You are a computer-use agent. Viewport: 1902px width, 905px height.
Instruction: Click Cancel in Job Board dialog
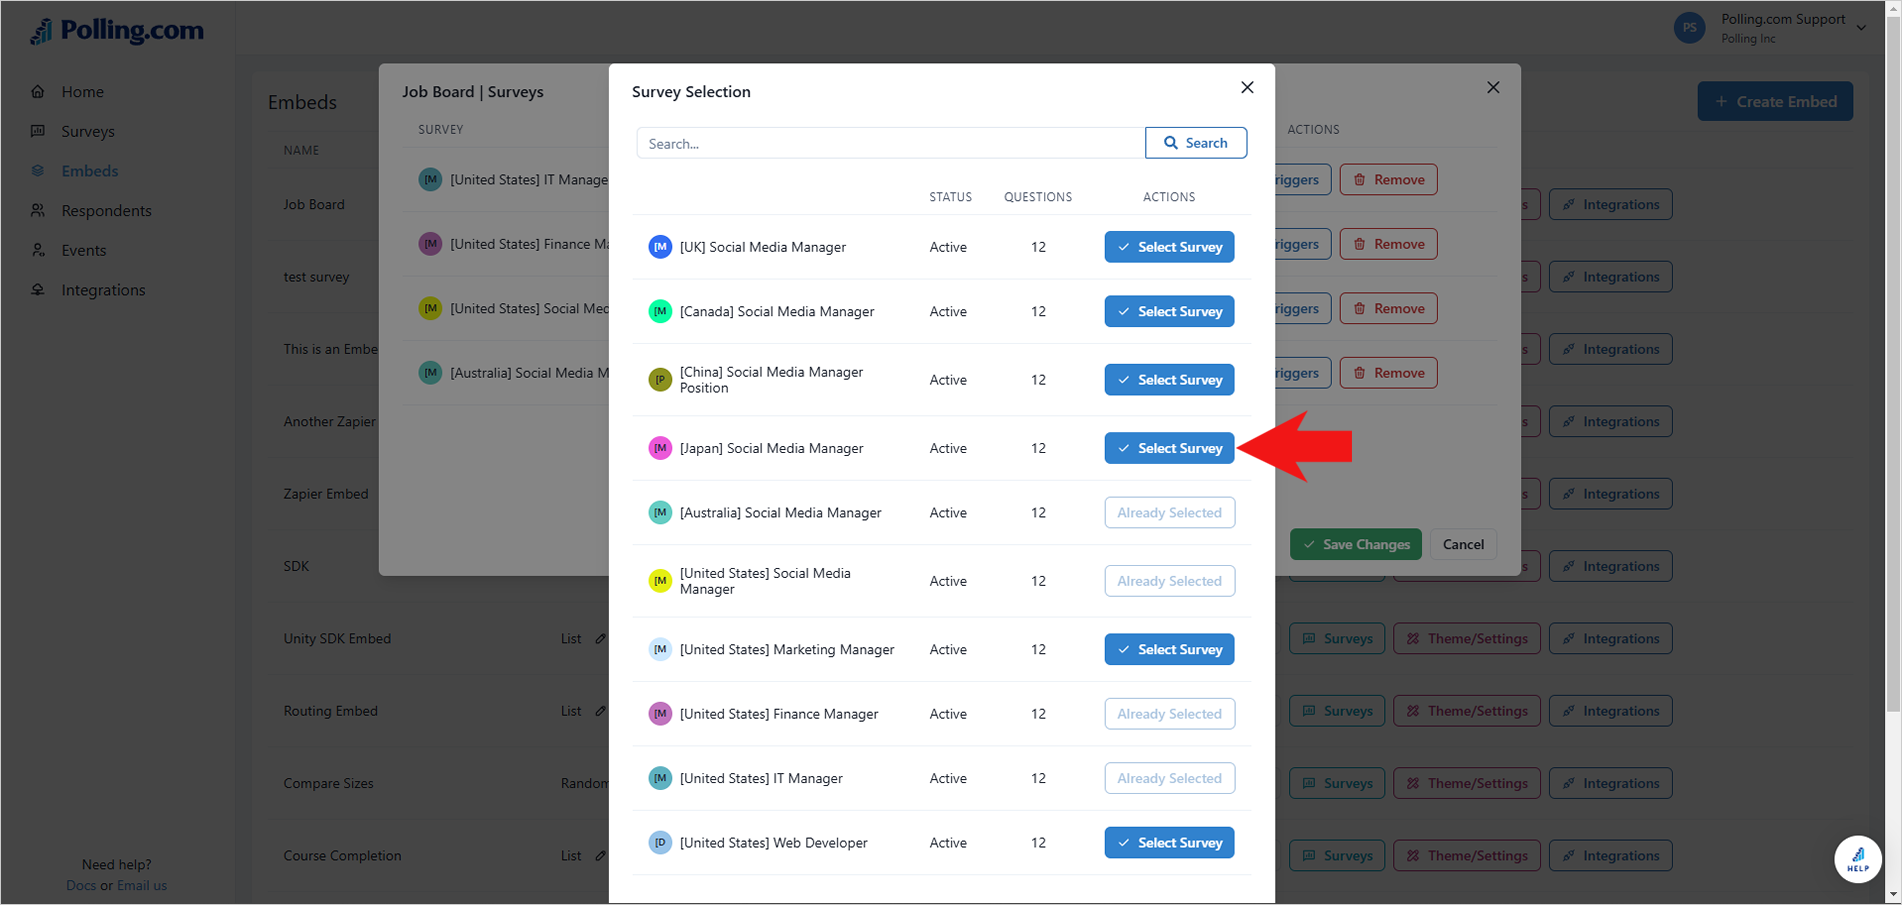click(x=1463, y=544)
